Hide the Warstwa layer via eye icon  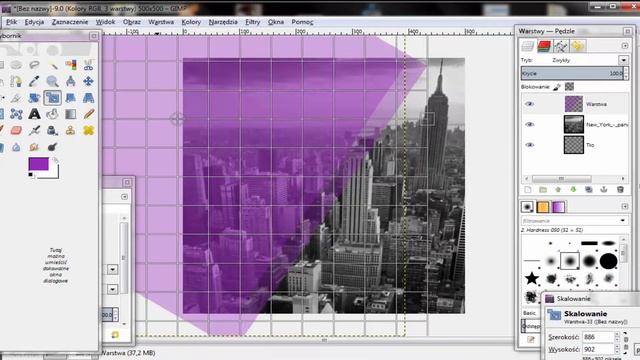pyautogui.click(x=529, y=104)
